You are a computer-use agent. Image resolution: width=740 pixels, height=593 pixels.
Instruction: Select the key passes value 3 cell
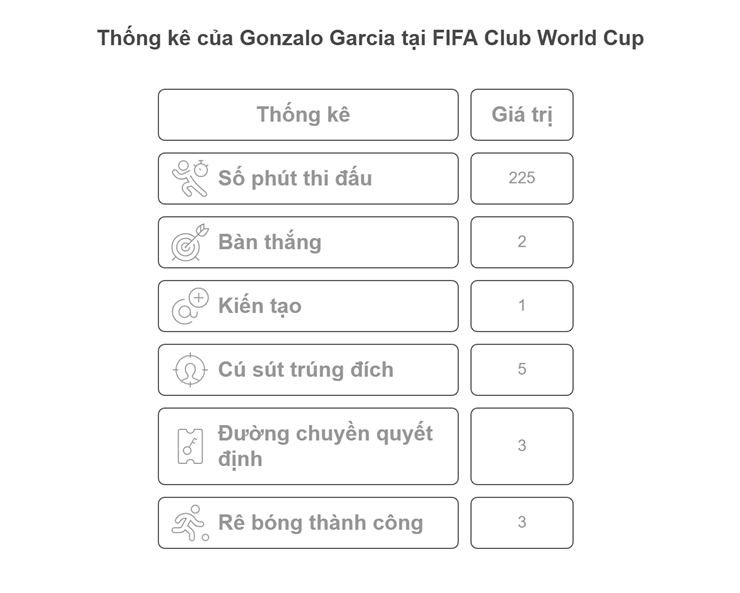[x=522, y=446]
